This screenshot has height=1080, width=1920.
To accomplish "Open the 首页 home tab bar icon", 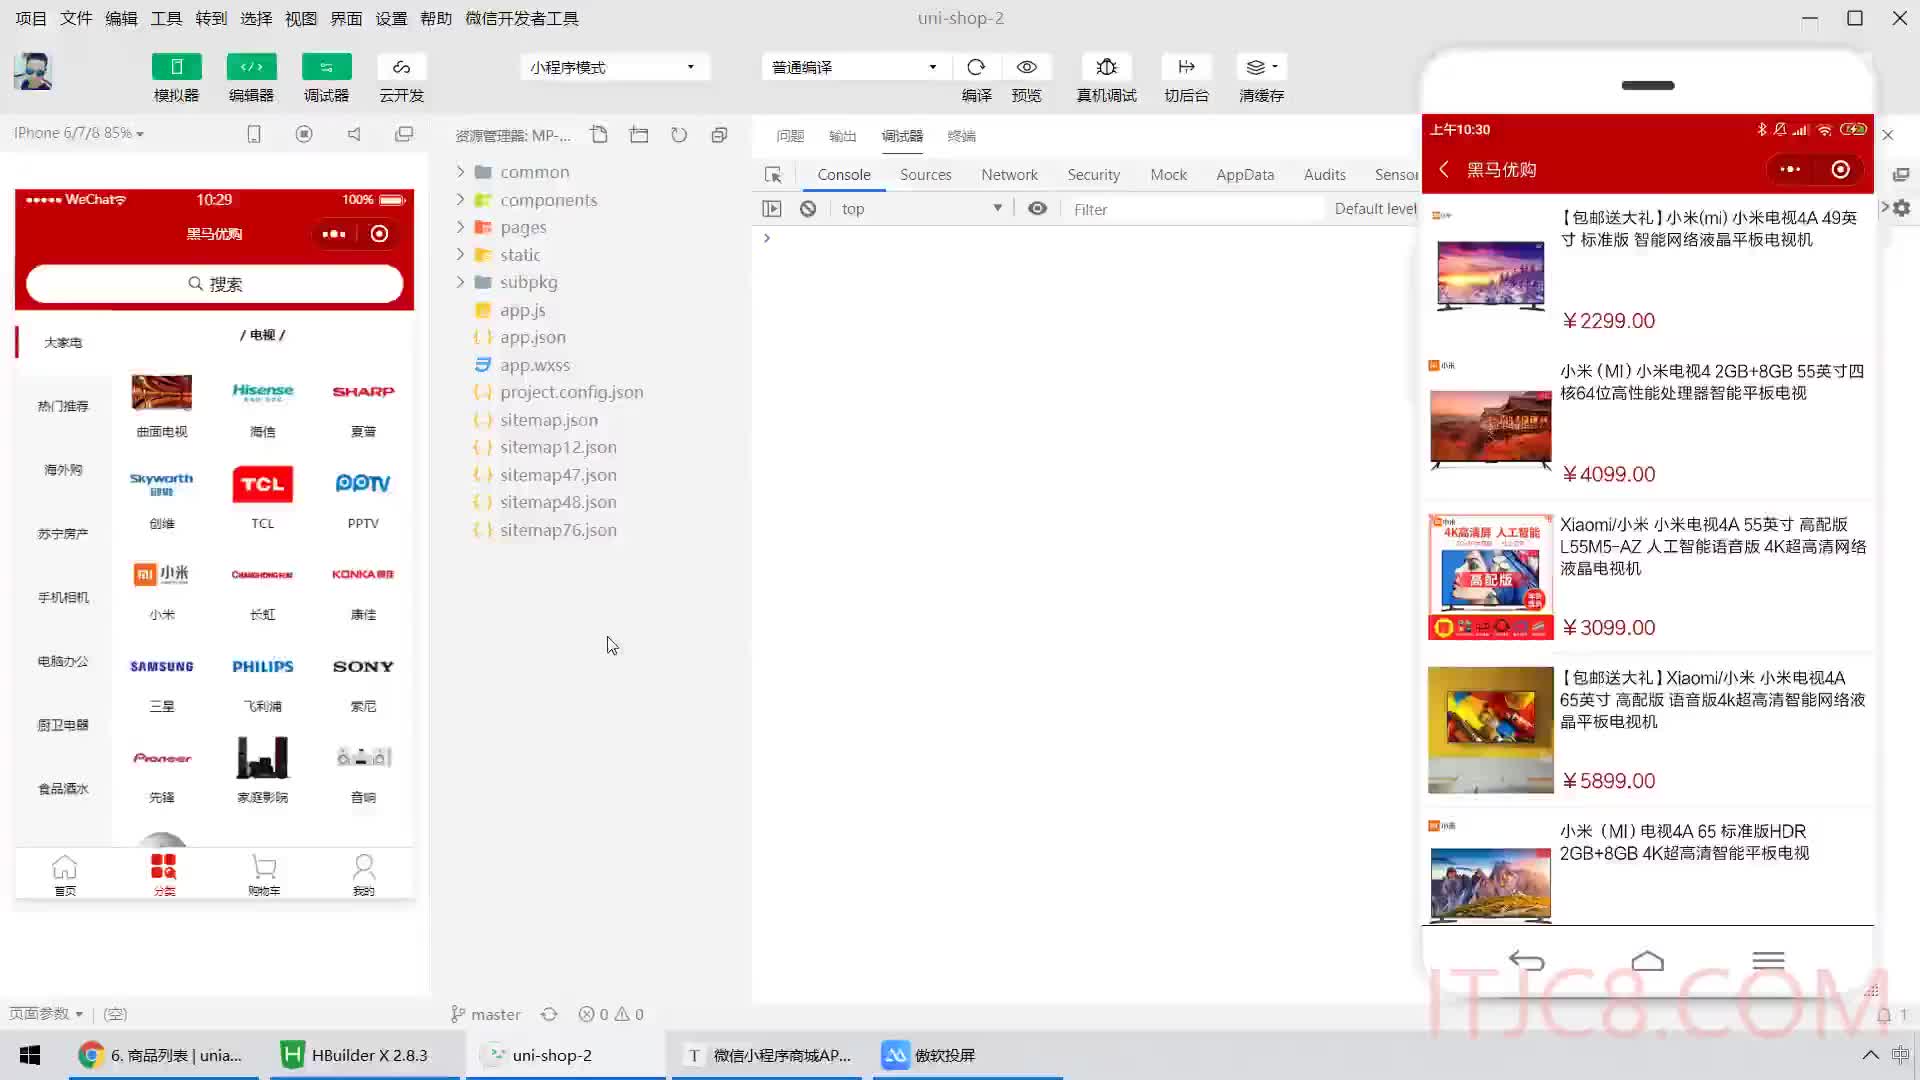I will pos(64,874).
